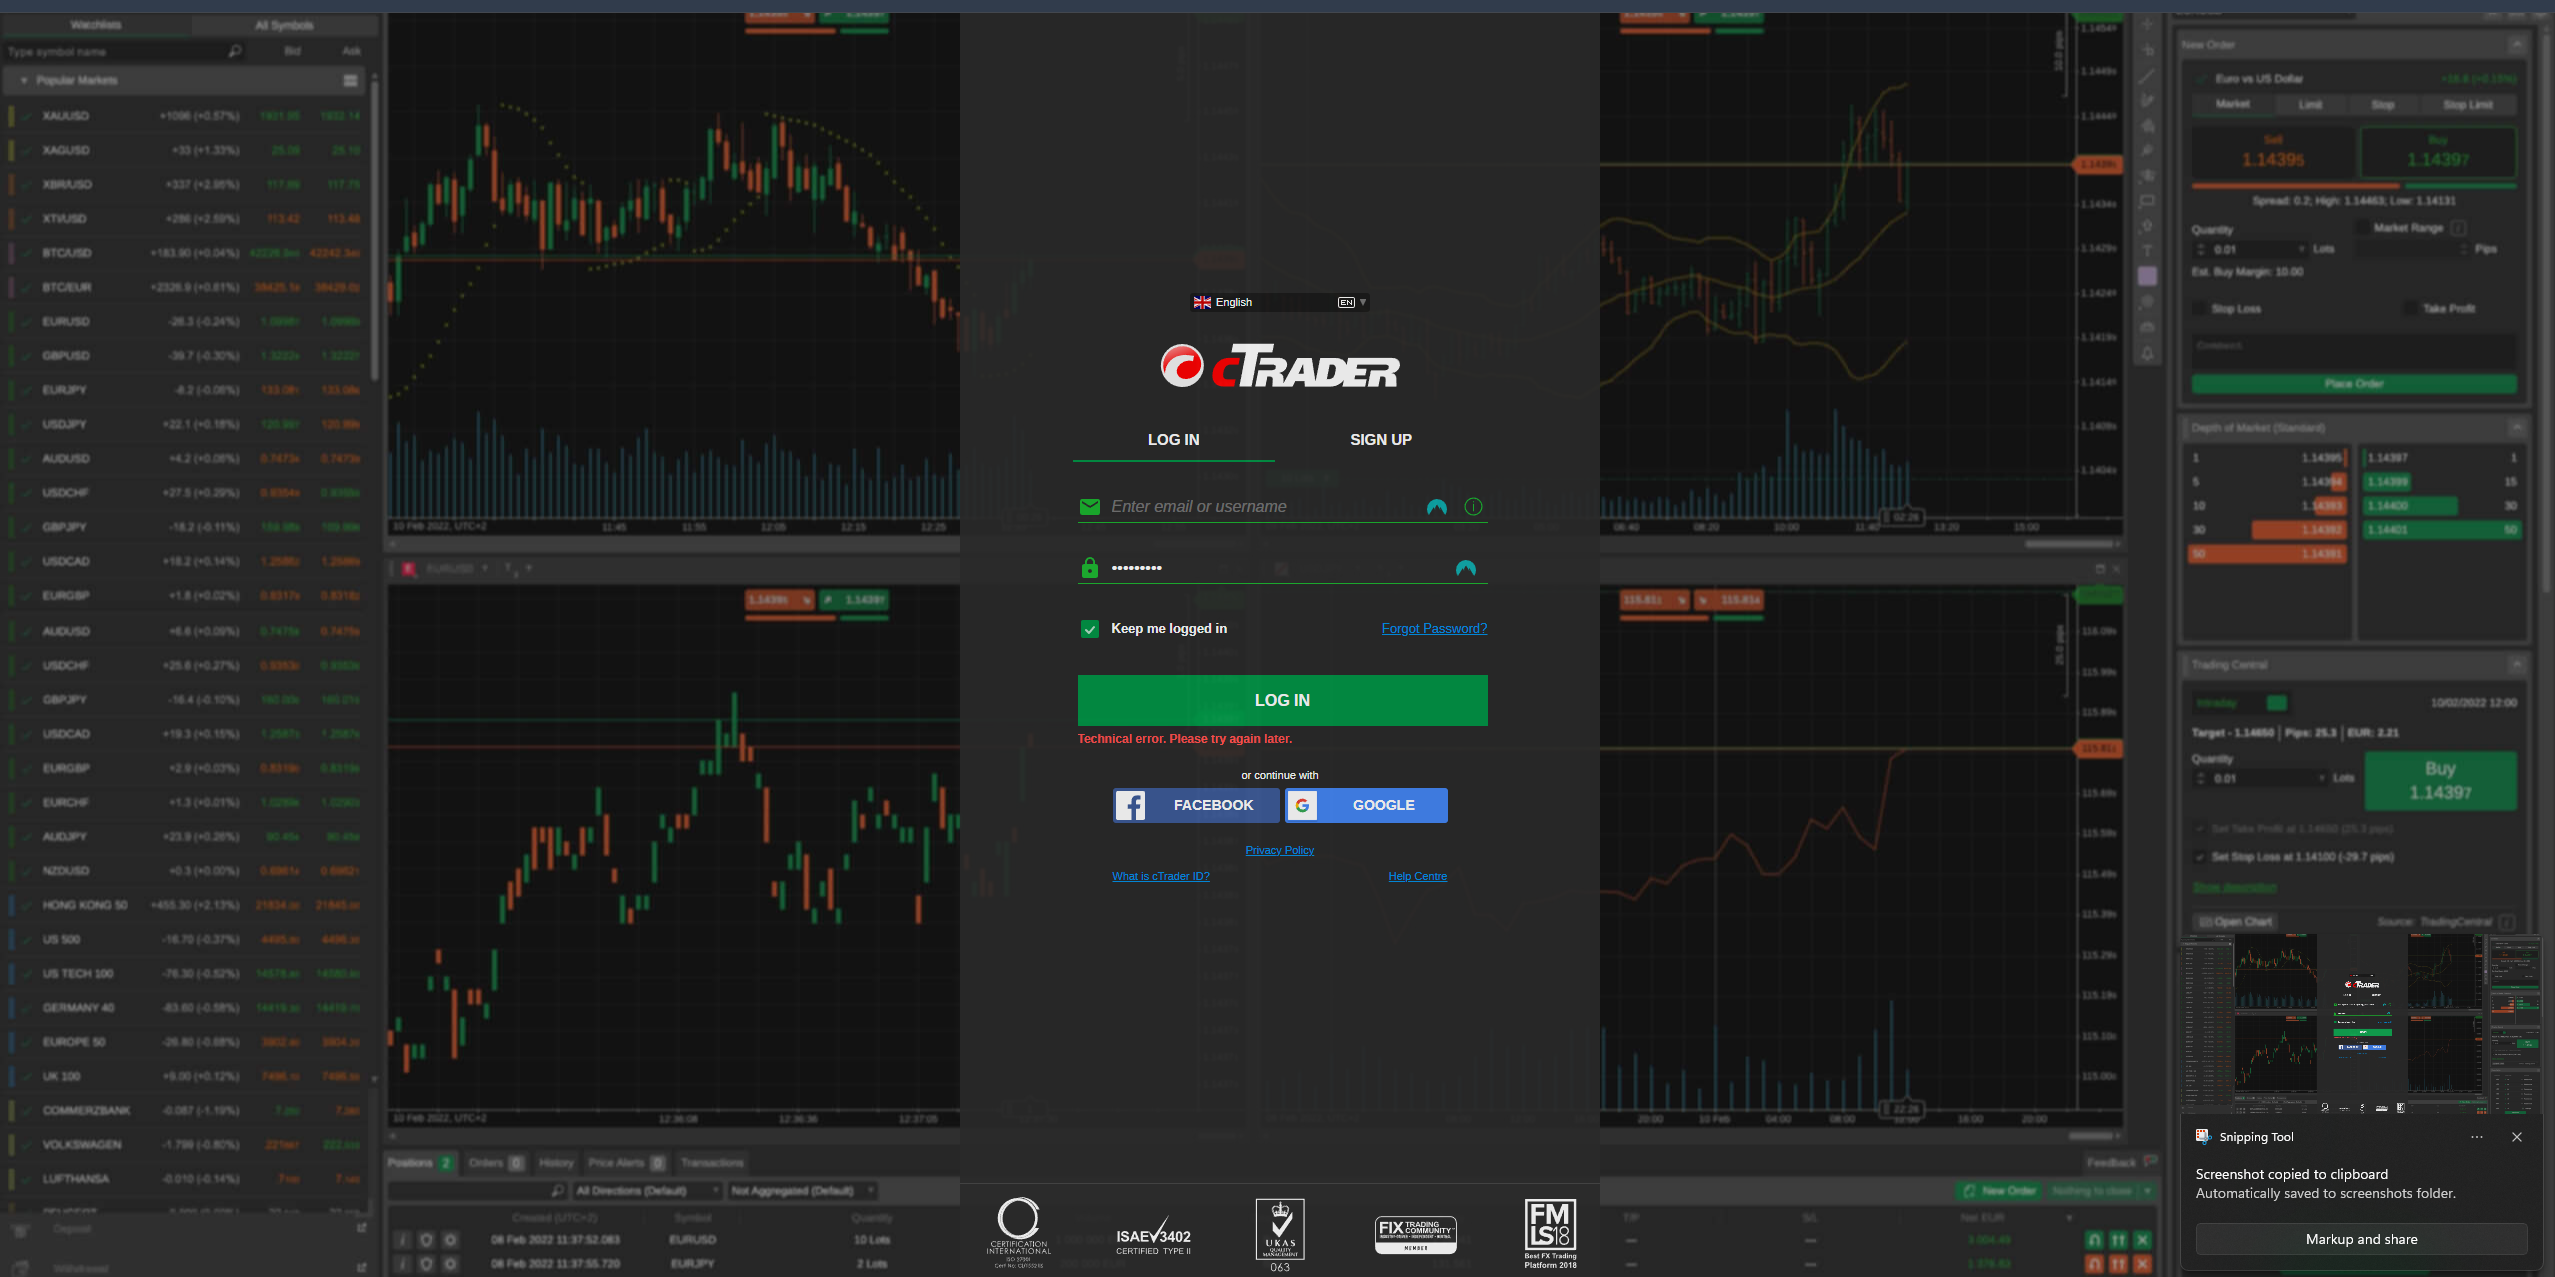Screen dimensions: 2555x1277
Task: Collapse the Popular Markets group
Action: pos(23,80)
